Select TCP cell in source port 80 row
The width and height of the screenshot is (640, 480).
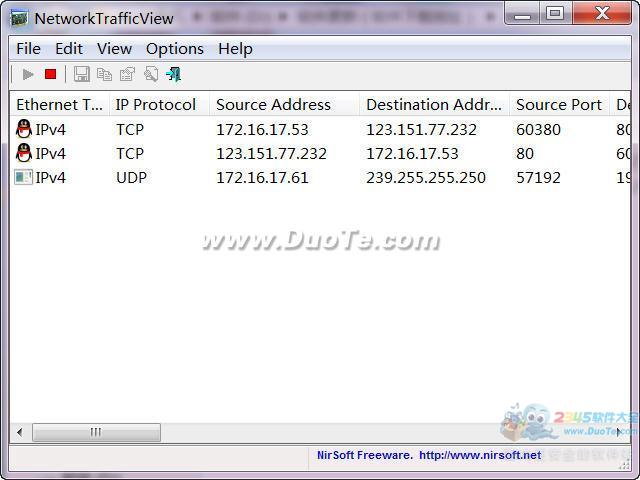point(130,153)
